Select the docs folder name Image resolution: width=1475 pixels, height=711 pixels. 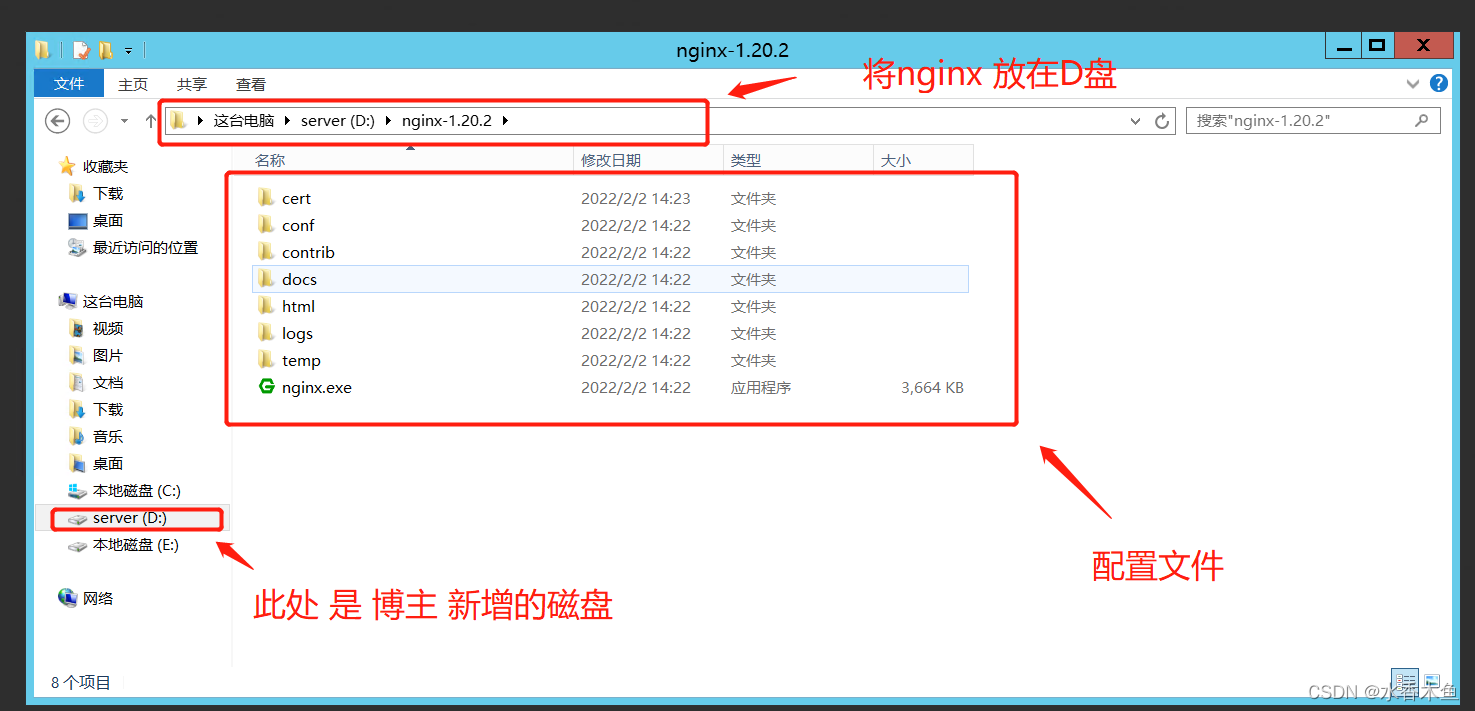299,279
